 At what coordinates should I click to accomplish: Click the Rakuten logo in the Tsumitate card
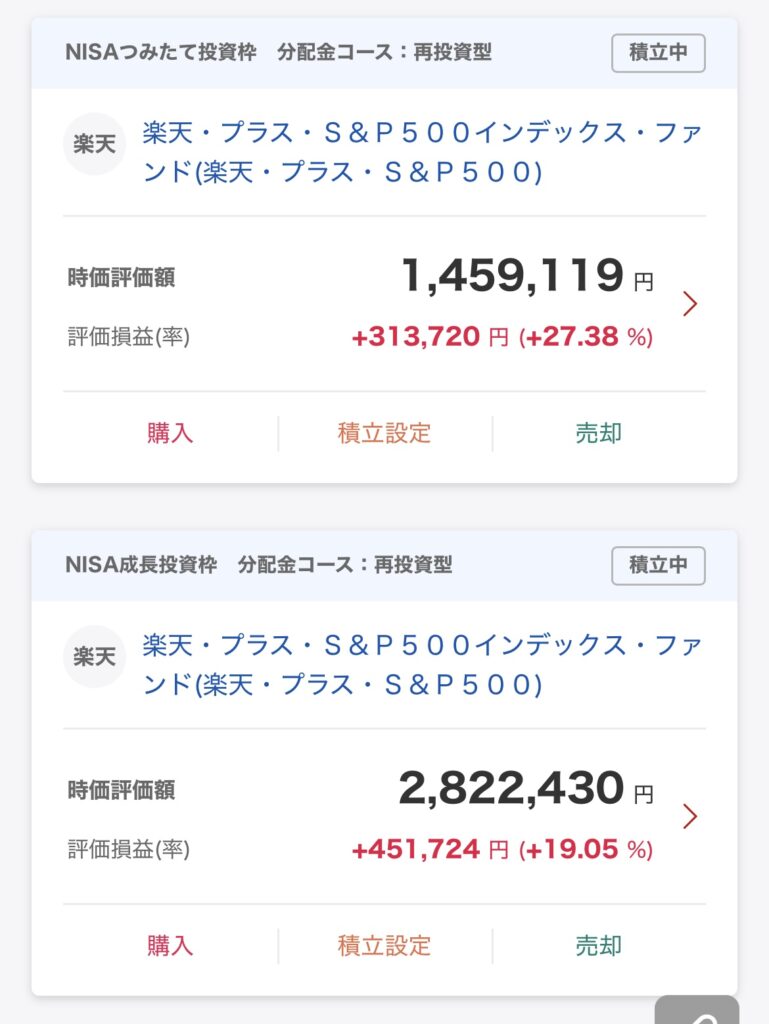point(95,145)
